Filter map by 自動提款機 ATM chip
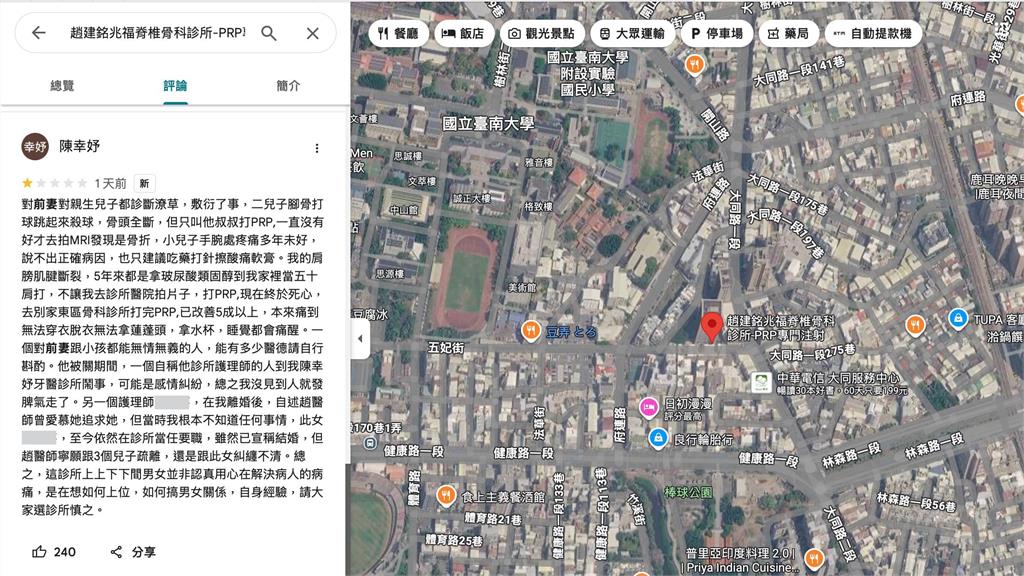The width and height of the screenshot is (1024, 576). coord(873,33)
